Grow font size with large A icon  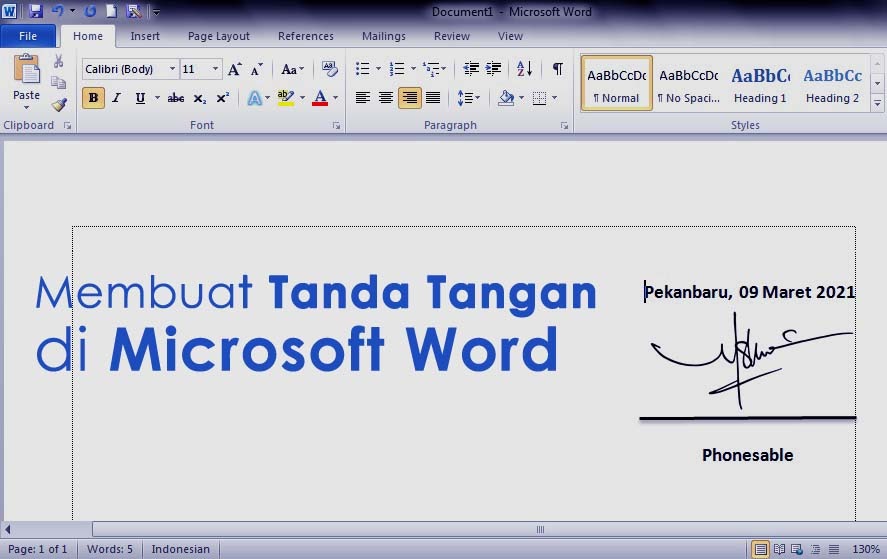[x=234, y=69]
